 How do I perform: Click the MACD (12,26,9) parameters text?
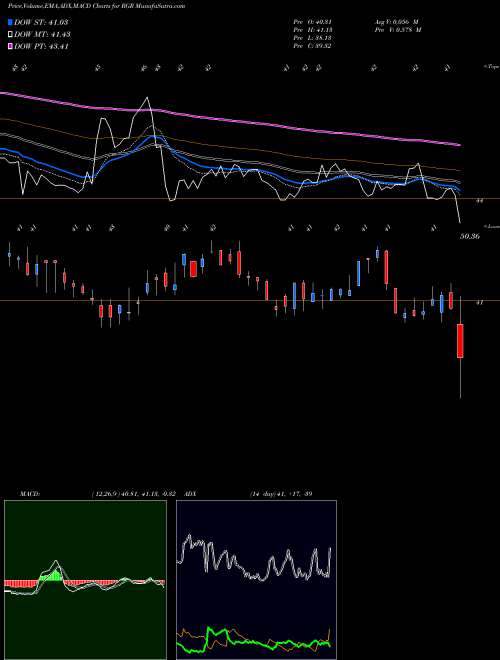click(133, 494)
